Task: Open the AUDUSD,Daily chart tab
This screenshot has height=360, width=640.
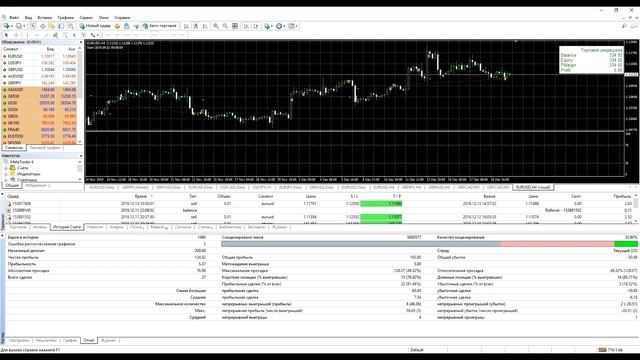Action: coord(102,187)
